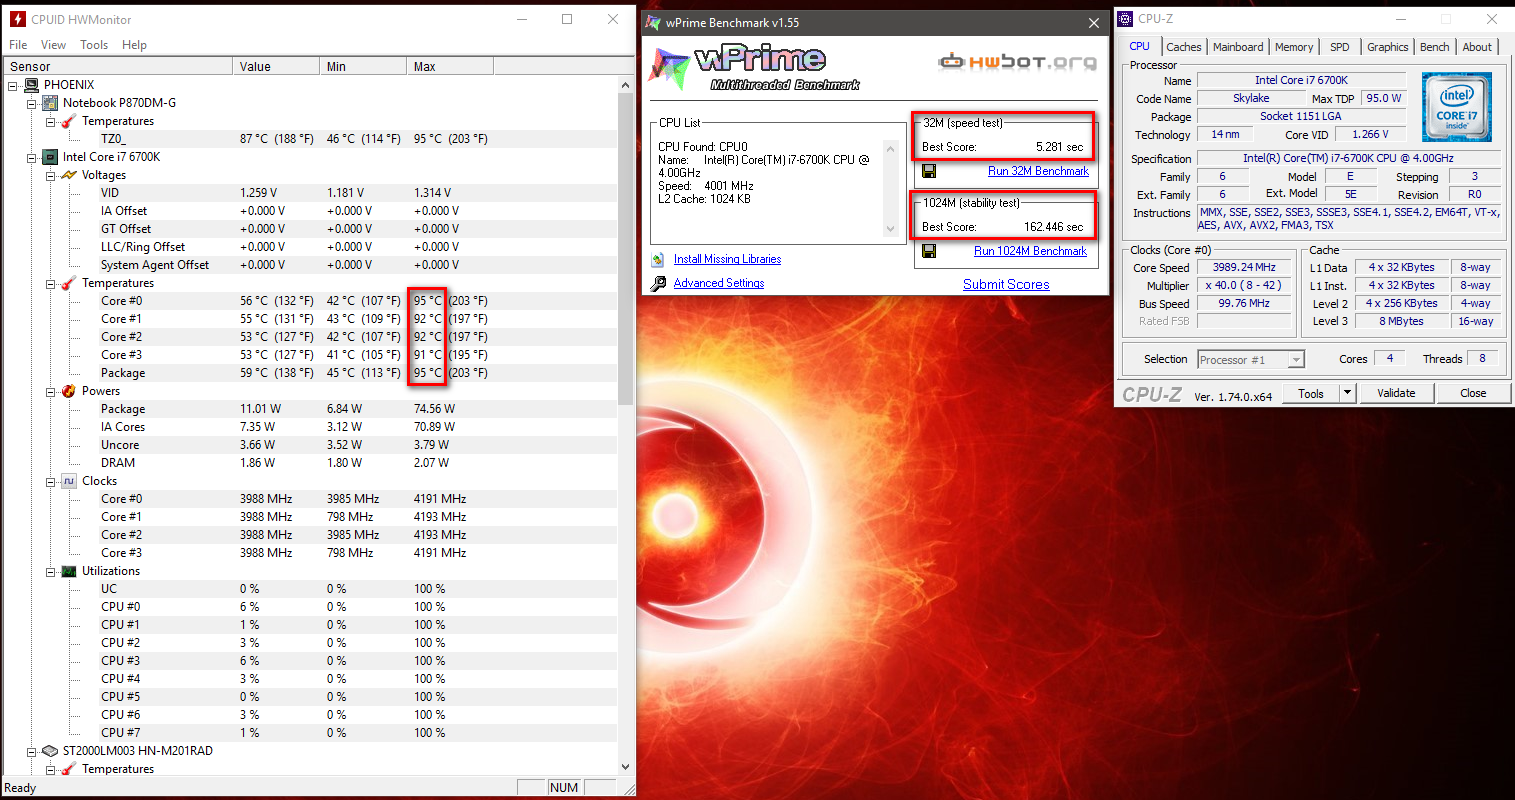Collapse the Utilizations section
The image size is (1515, 800).
click(51, 571)
